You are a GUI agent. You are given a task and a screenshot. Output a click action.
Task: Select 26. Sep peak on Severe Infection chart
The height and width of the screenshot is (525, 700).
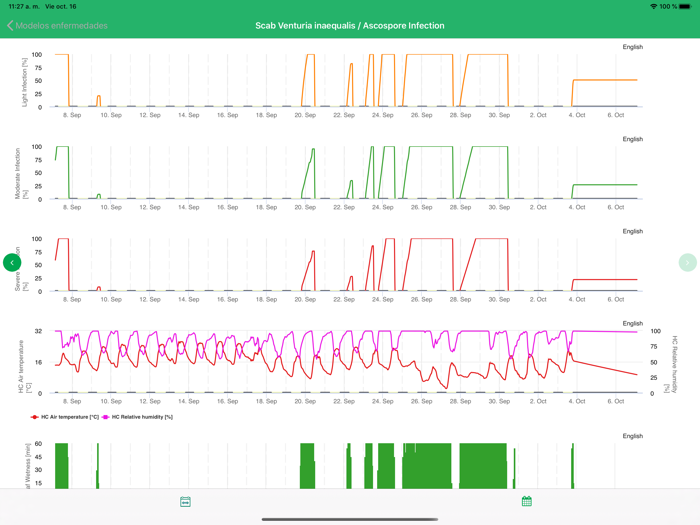point(430,239)
